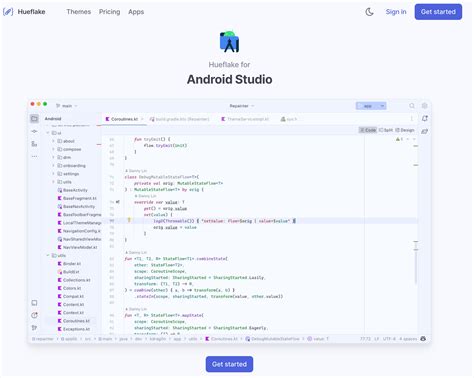Click the 4 spaces indent setting
The image size is (474, 378).
tap(408, 339)
